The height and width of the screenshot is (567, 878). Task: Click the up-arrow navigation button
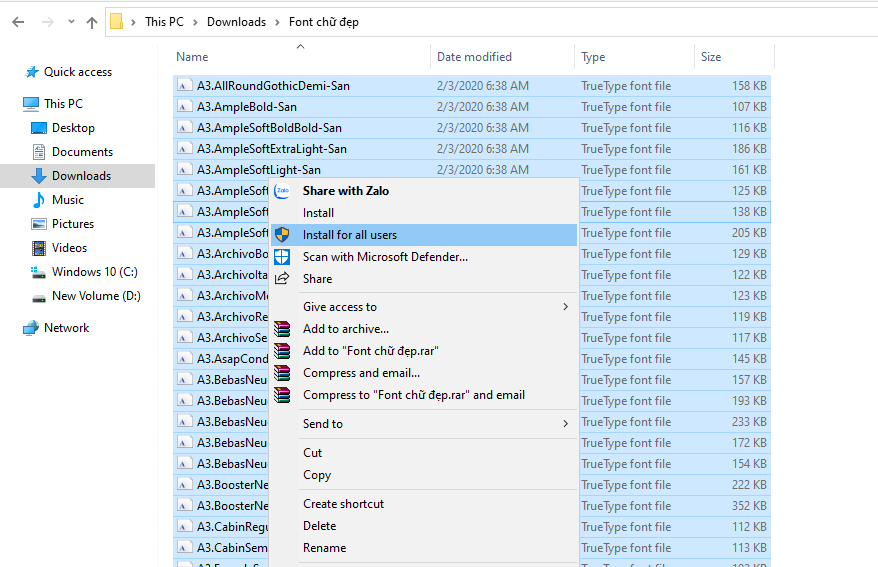[90, 22]
